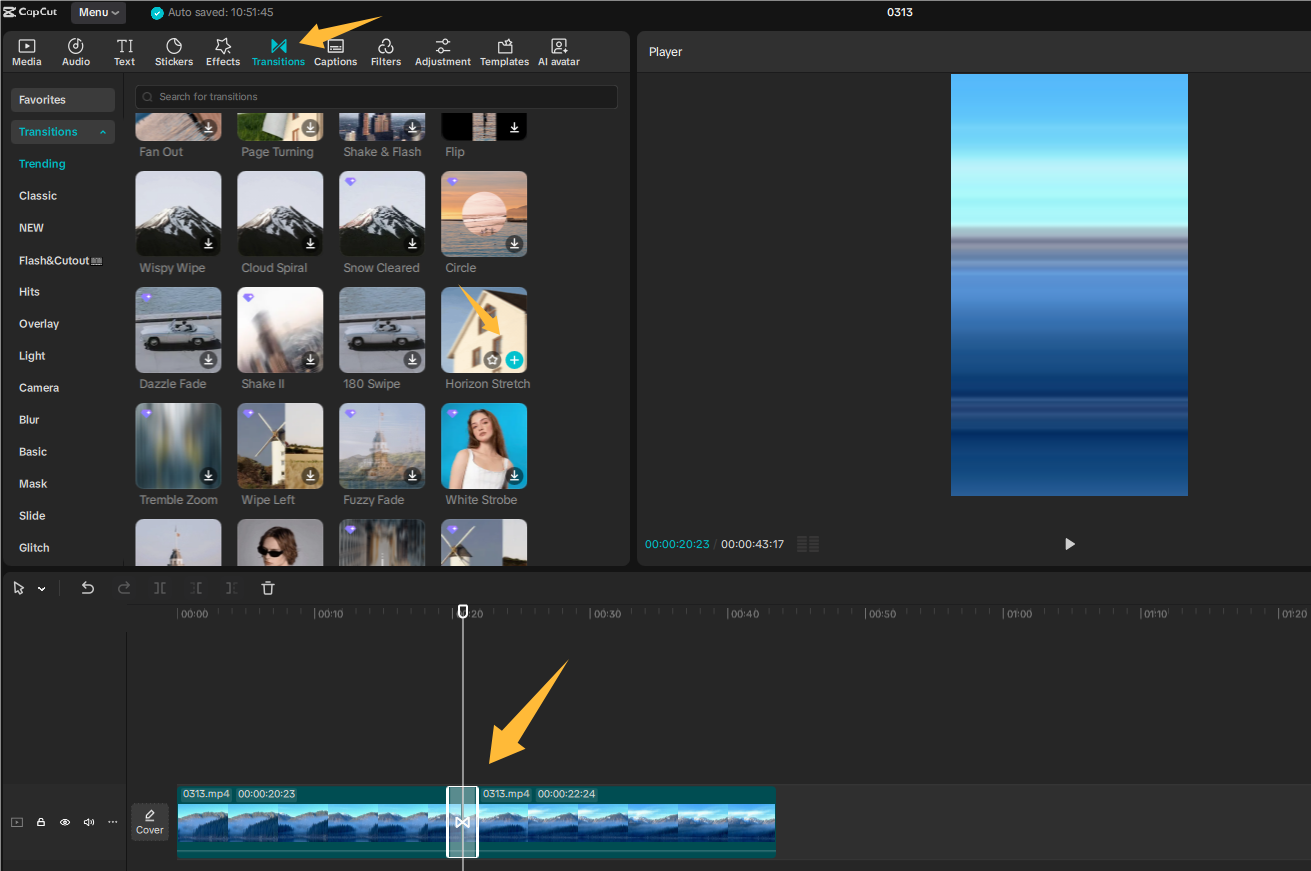Viewport: 1311px width, 871px height.
Task: Click the AI avatar icon
Action: tap(557, 51)
